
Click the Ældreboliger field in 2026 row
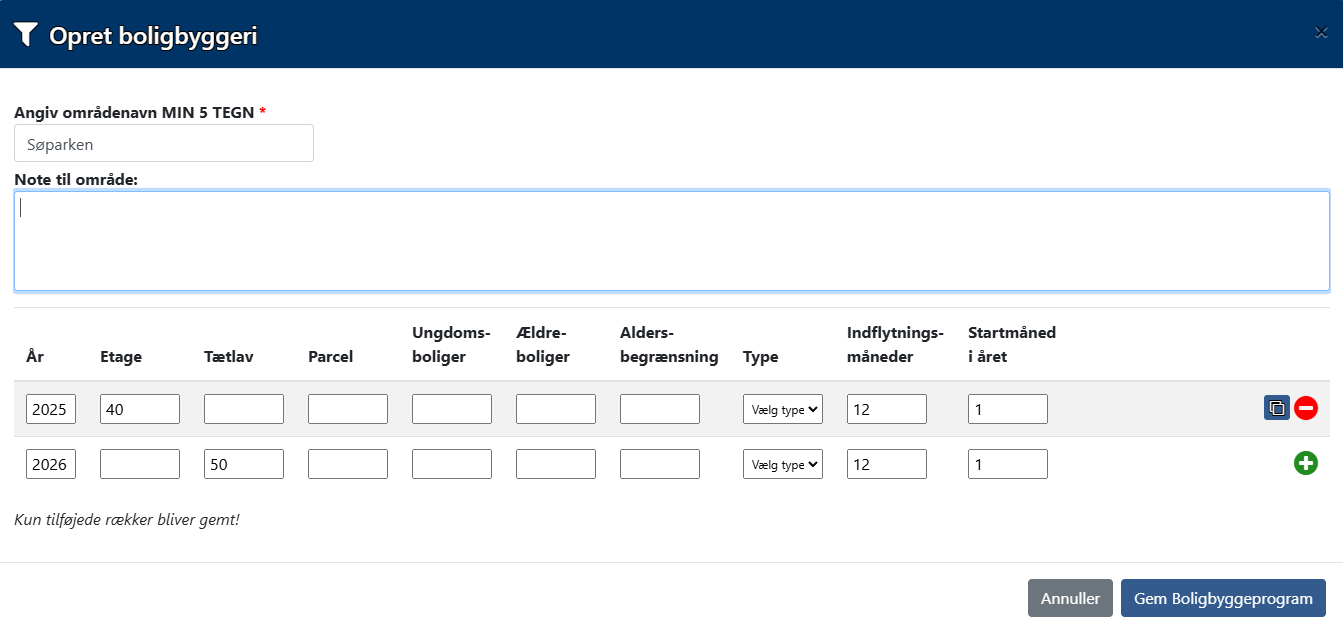pos(556,464)
